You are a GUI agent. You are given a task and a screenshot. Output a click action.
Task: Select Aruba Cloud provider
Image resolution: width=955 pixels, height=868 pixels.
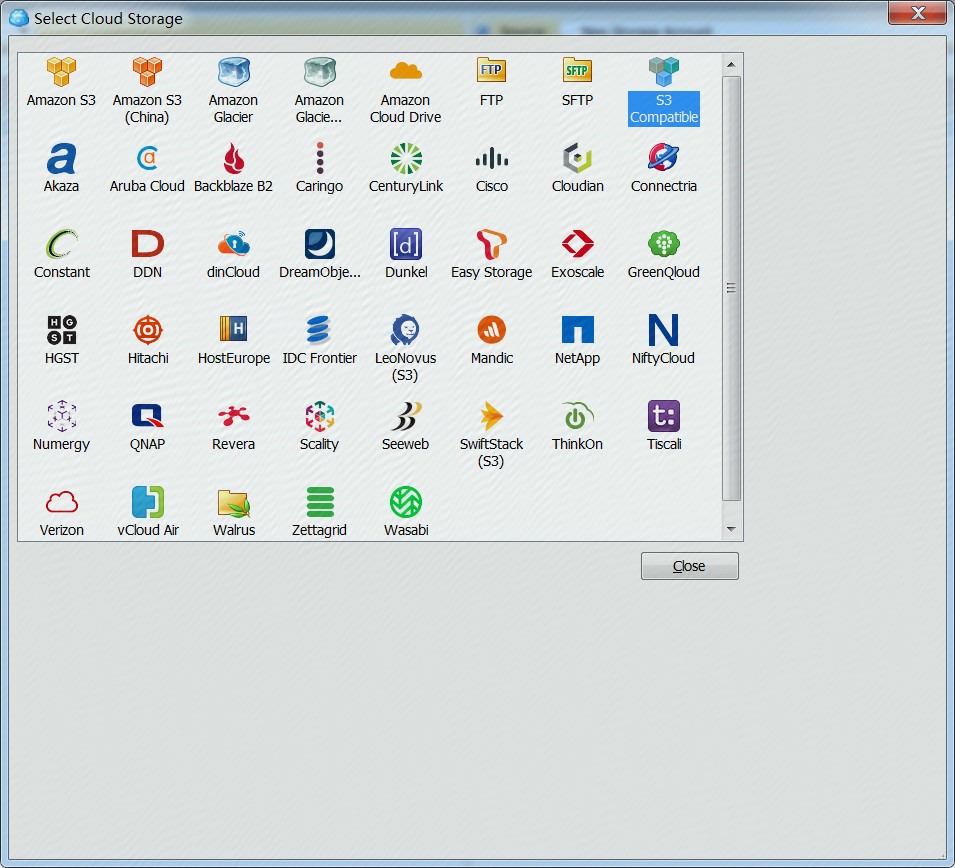point(147,158)
